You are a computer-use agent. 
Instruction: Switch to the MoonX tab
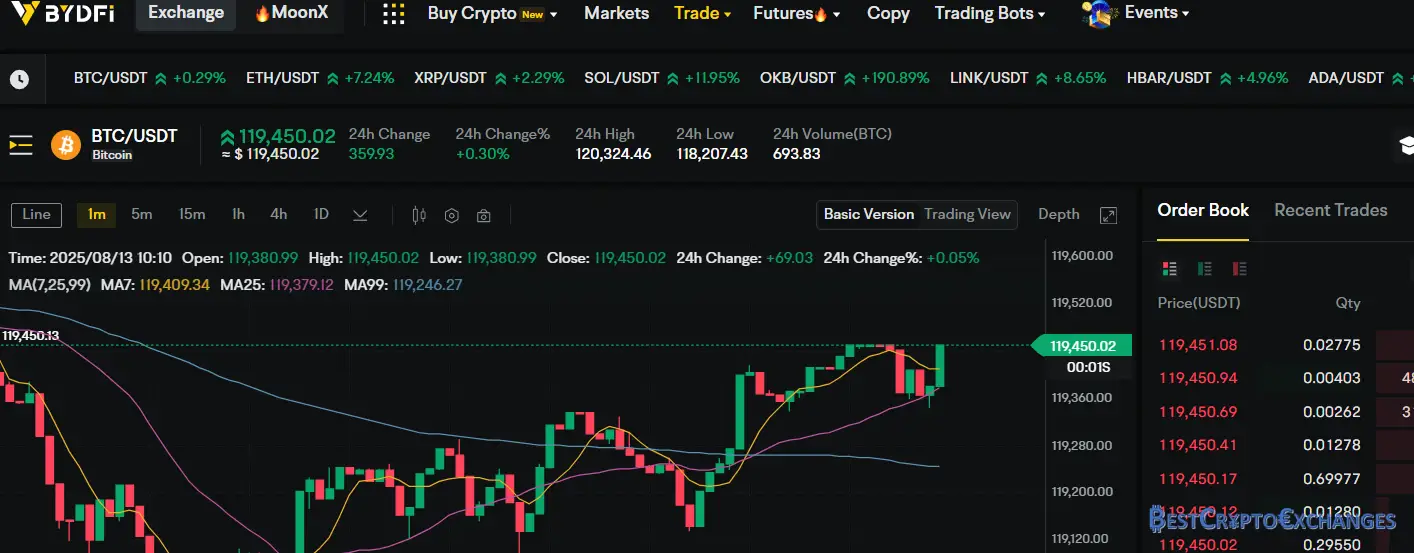291,13
